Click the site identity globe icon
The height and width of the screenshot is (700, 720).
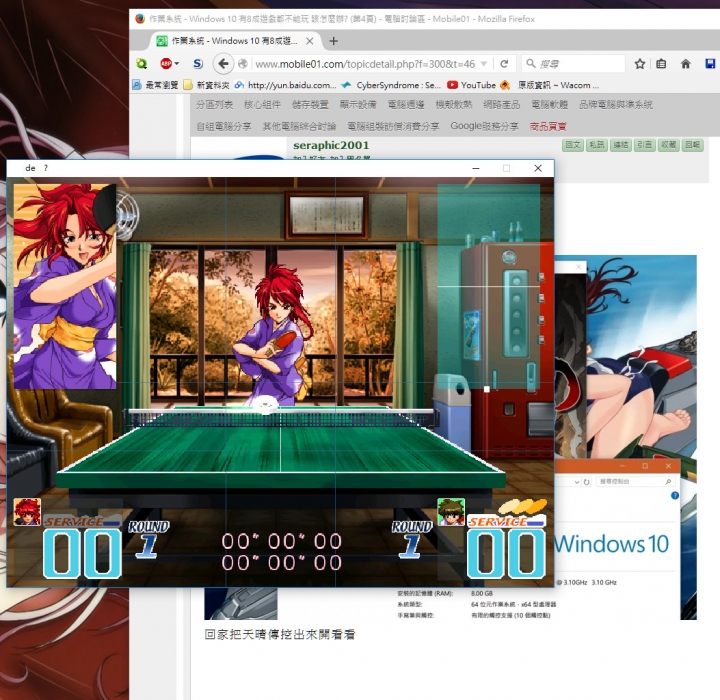pyautogui.click(x=242, y=64)
